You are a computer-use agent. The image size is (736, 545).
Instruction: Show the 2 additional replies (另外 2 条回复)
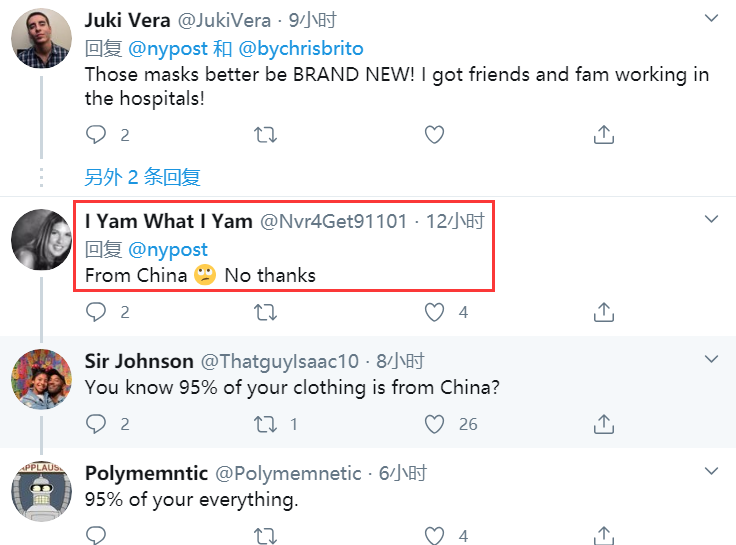click(x=143, y=177)
